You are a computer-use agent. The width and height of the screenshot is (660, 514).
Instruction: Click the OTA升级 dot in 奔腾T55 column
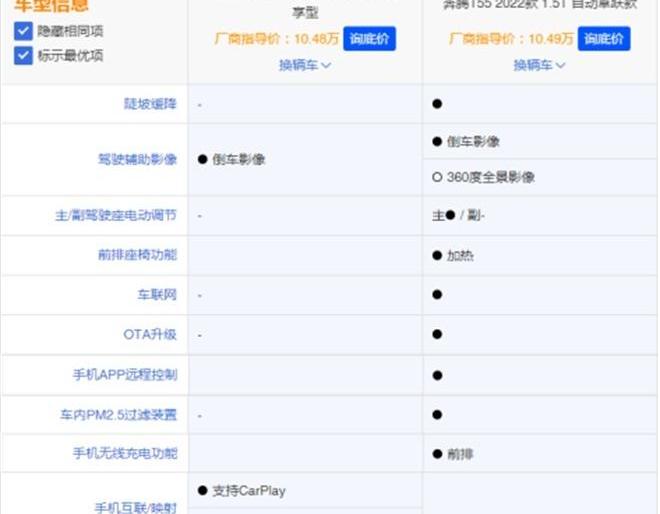click(437, 335)
